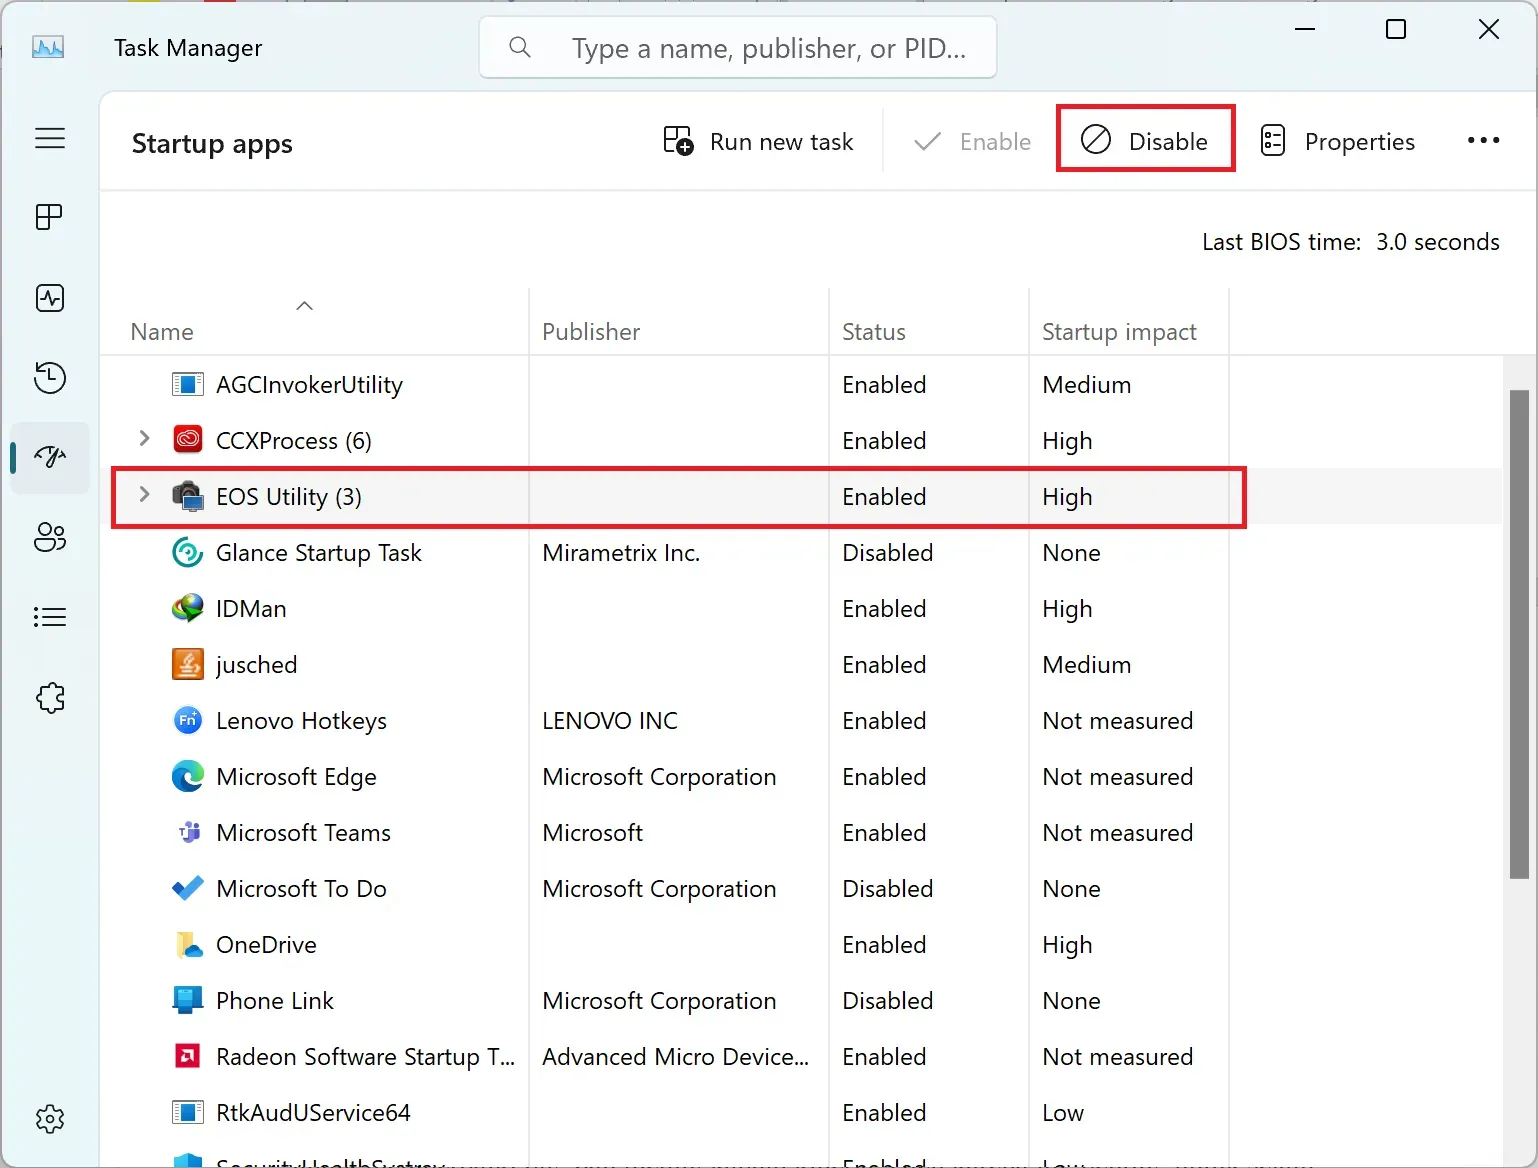Click the vertical scrollbar thumb
The width and height of the screenshot is (1538, 1168).
pyautogui.click(x=1519, y=634)
